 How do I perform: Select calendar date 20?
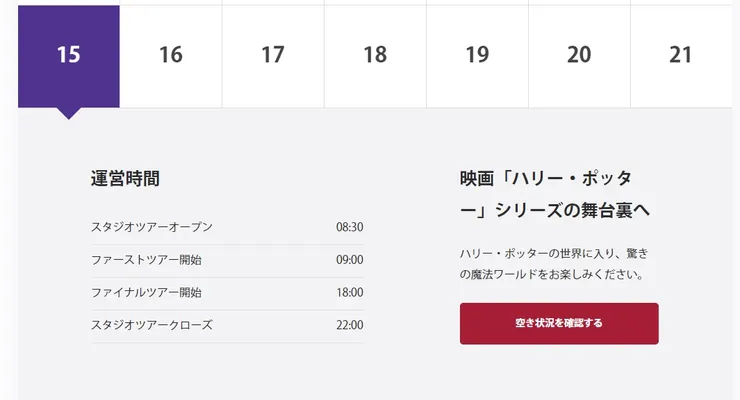click(x=579, y=56)
